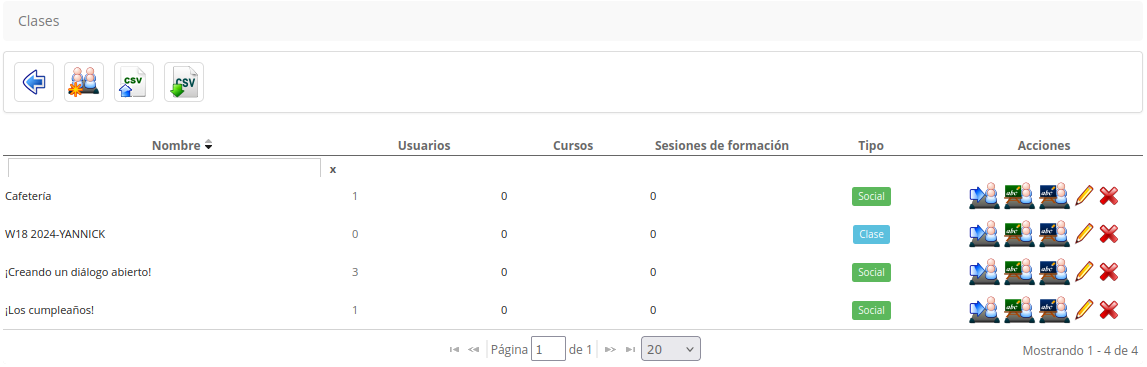Click the export CSV icon
The image size is (1147, 367).
(184, 82)
